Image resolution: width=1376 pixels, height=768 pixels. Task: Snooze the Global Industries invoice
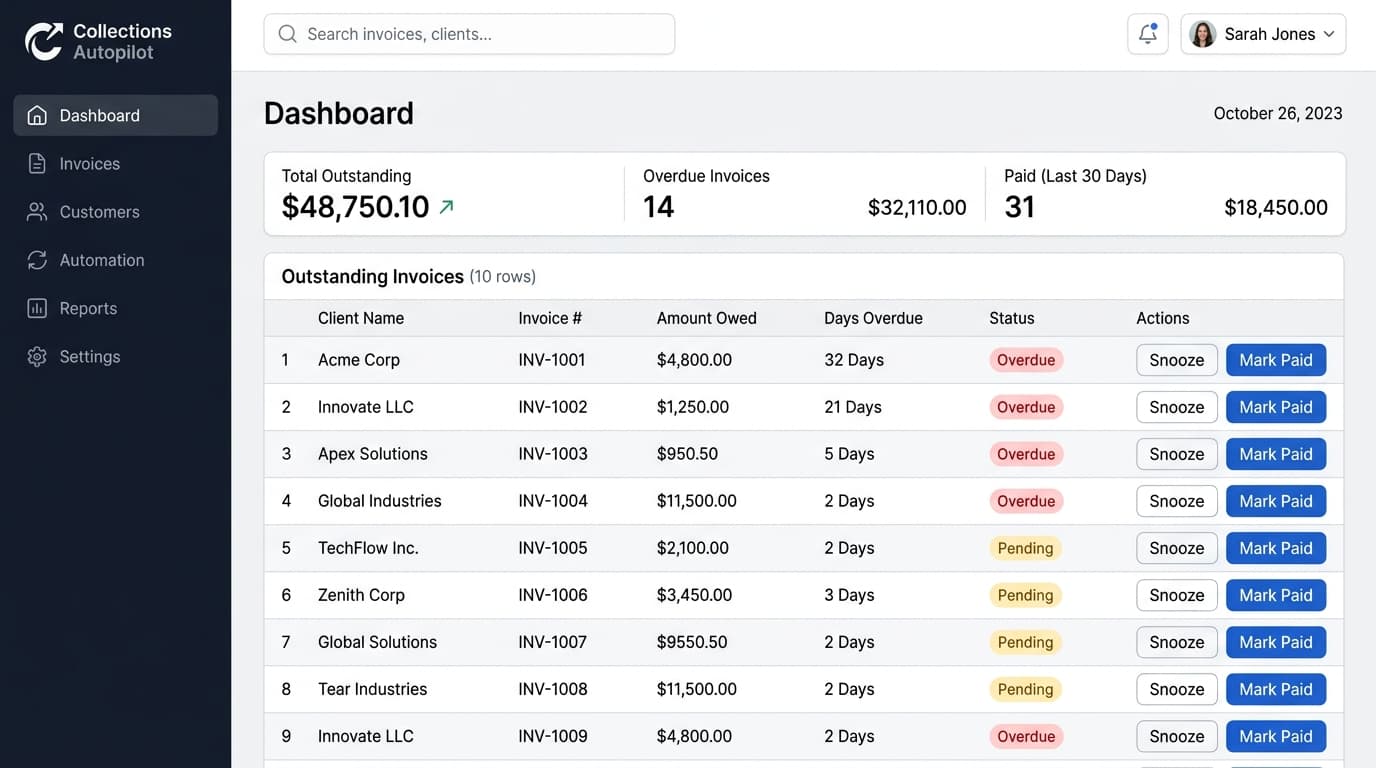tap(1177, 501)
